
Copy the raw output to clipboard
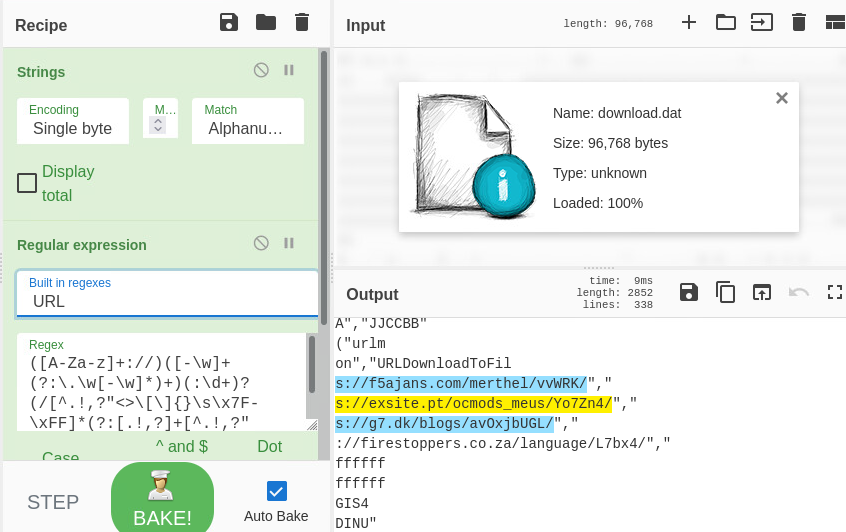pos(726,292)
